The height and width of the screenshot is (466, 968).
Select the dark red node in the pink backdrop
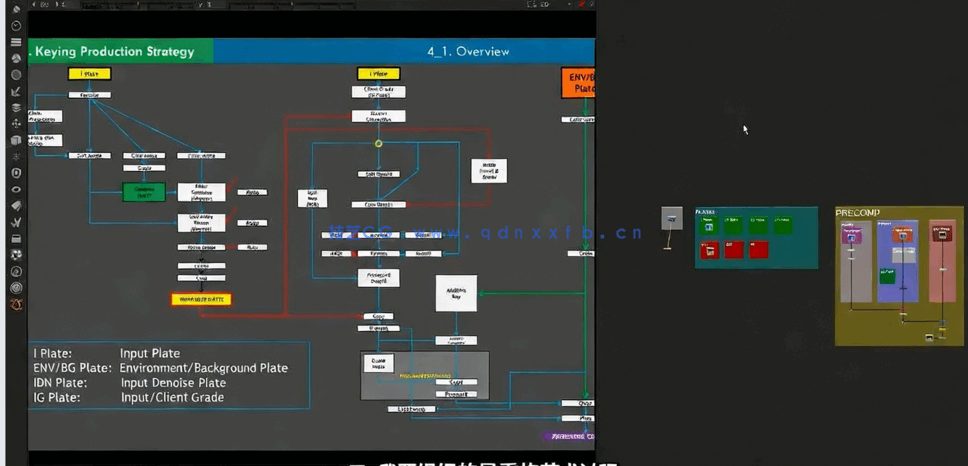pyautogui.click(x=941, y=233)
